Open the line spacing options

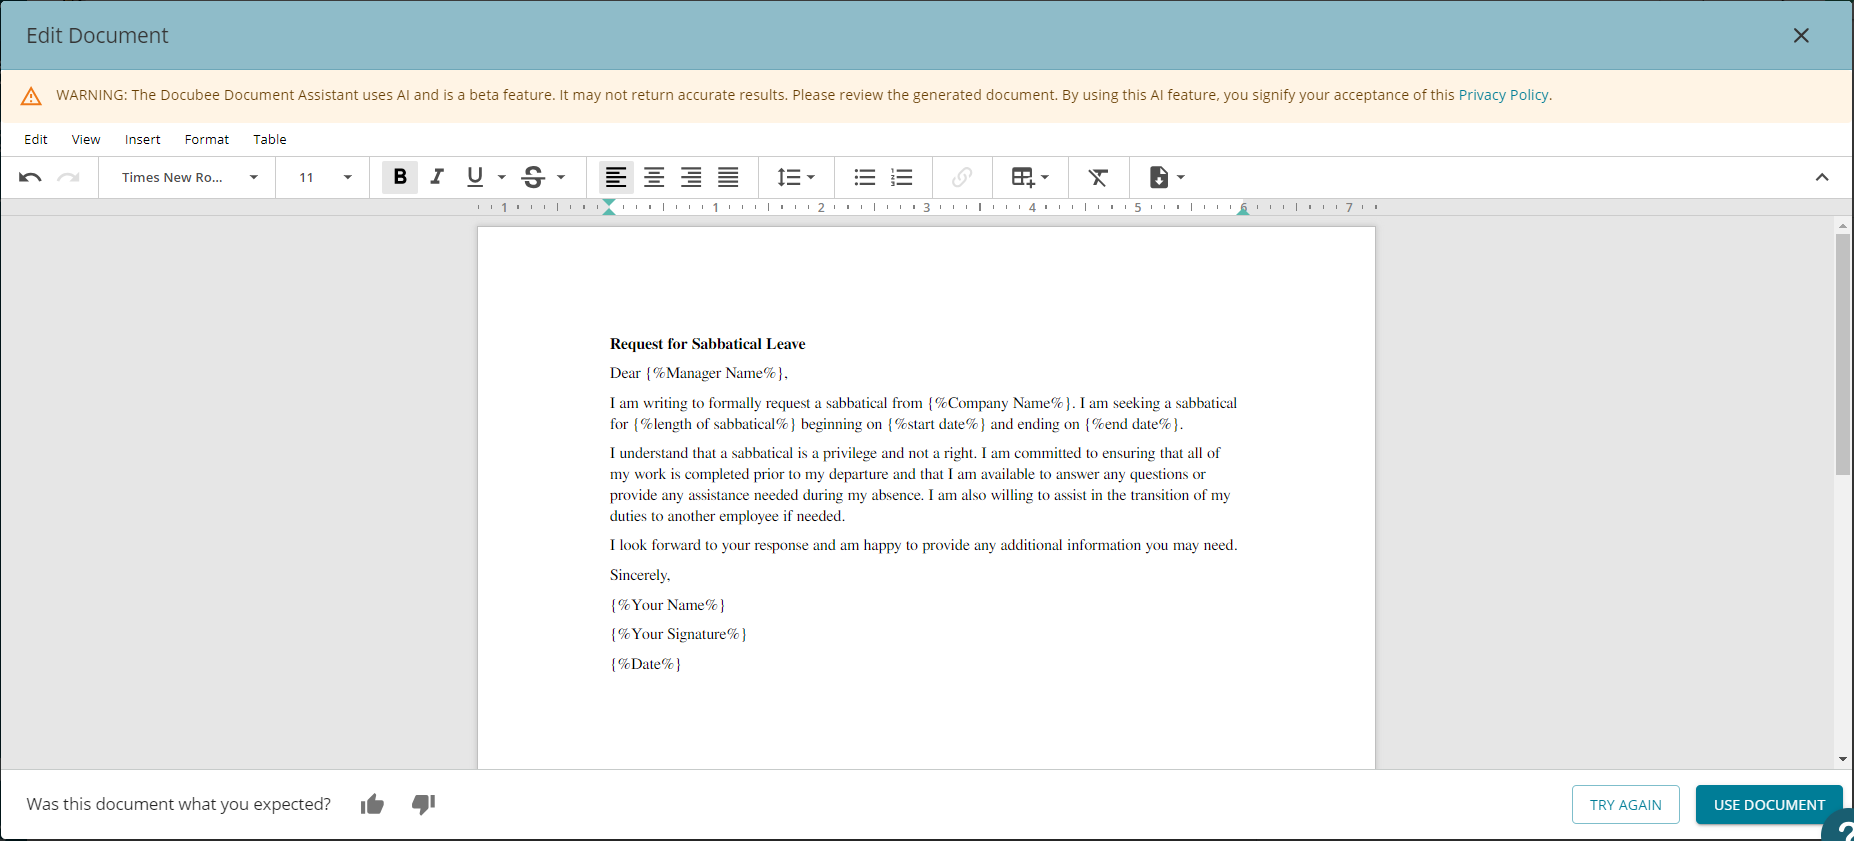coord(796,177)
